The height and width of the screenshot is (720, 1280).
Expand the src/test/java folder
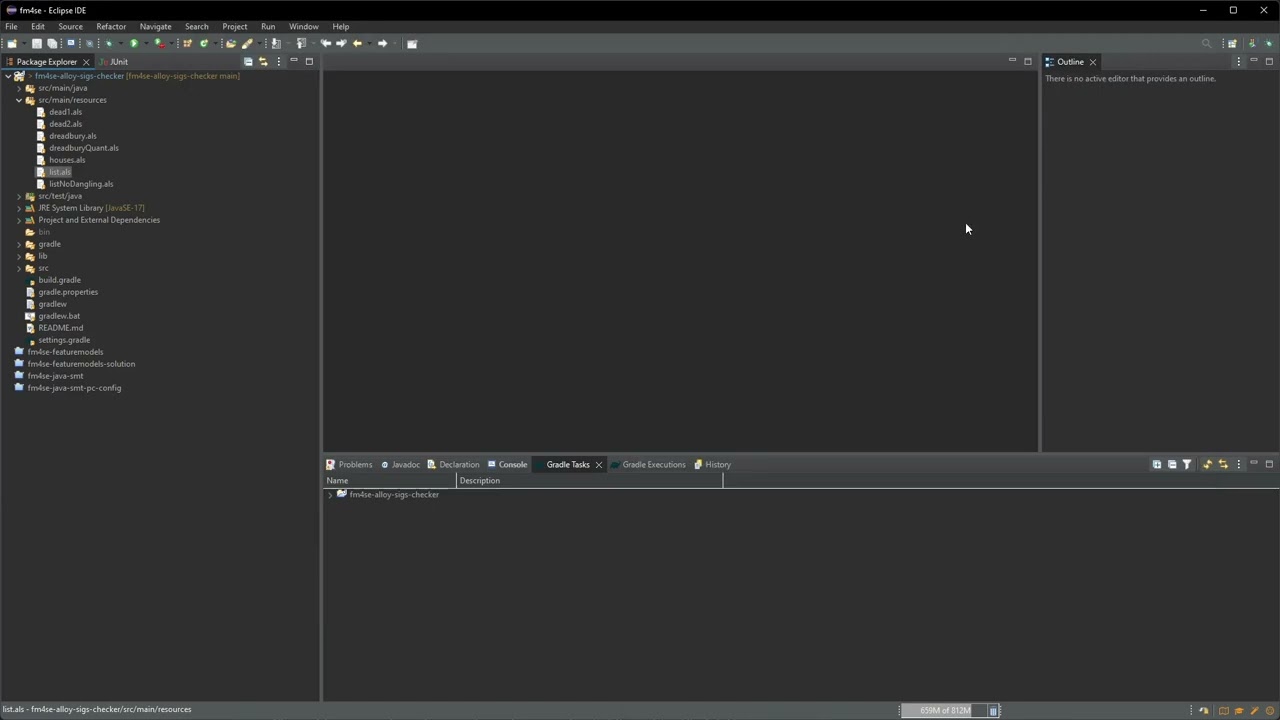pyautogui.click(x=19, y=196)
